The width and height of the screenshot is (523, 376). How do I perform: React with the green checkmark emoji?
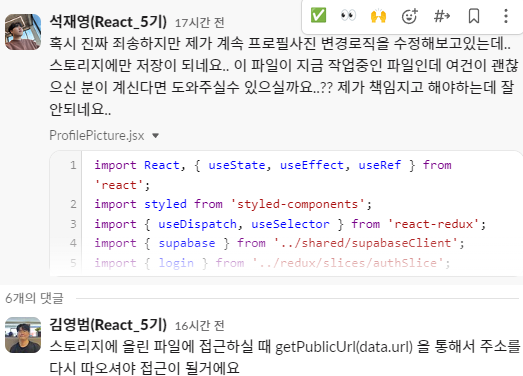[x=318, y=16]
